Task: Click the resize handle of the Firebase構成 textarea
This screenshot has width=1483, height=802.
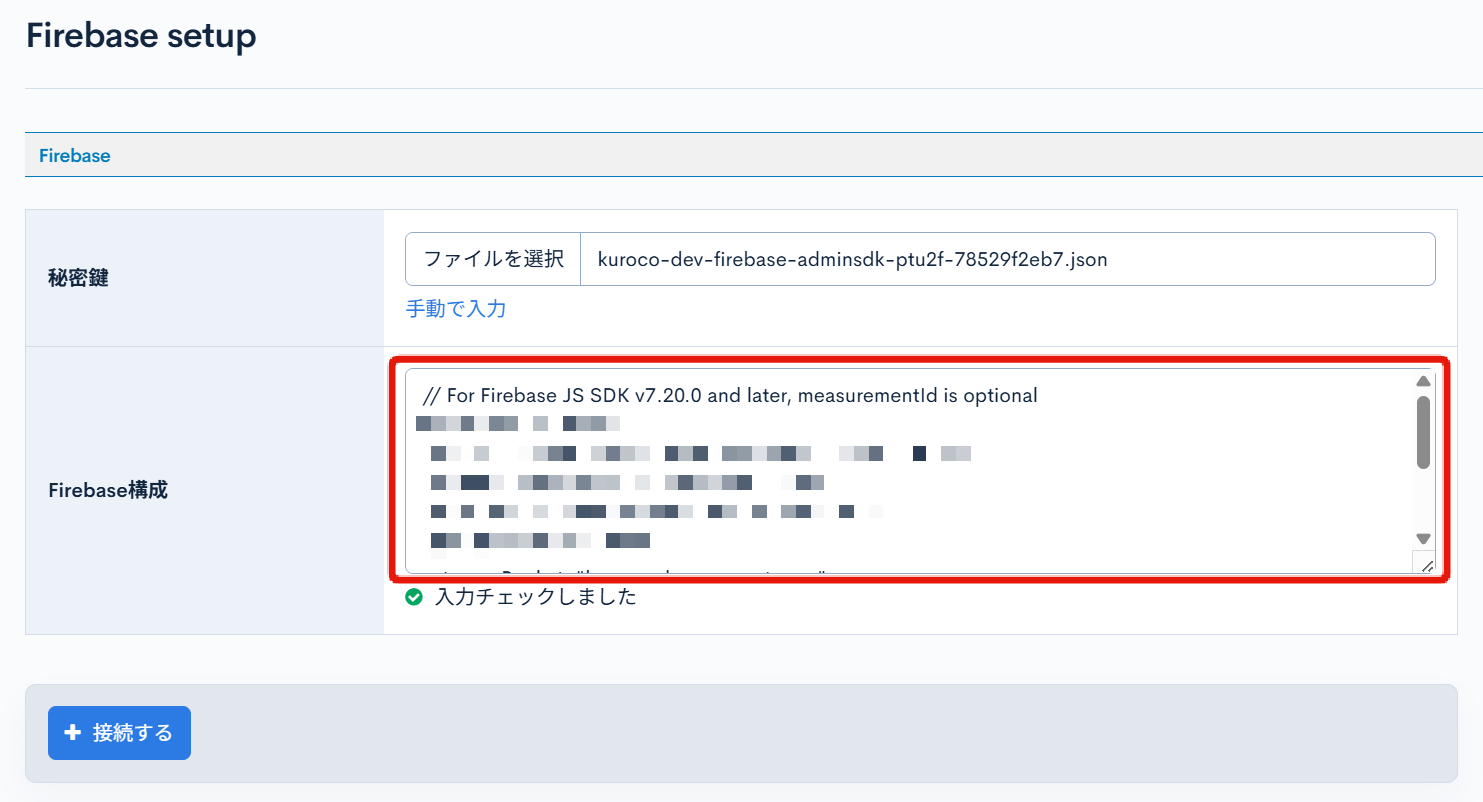Action: point(1427,565)
